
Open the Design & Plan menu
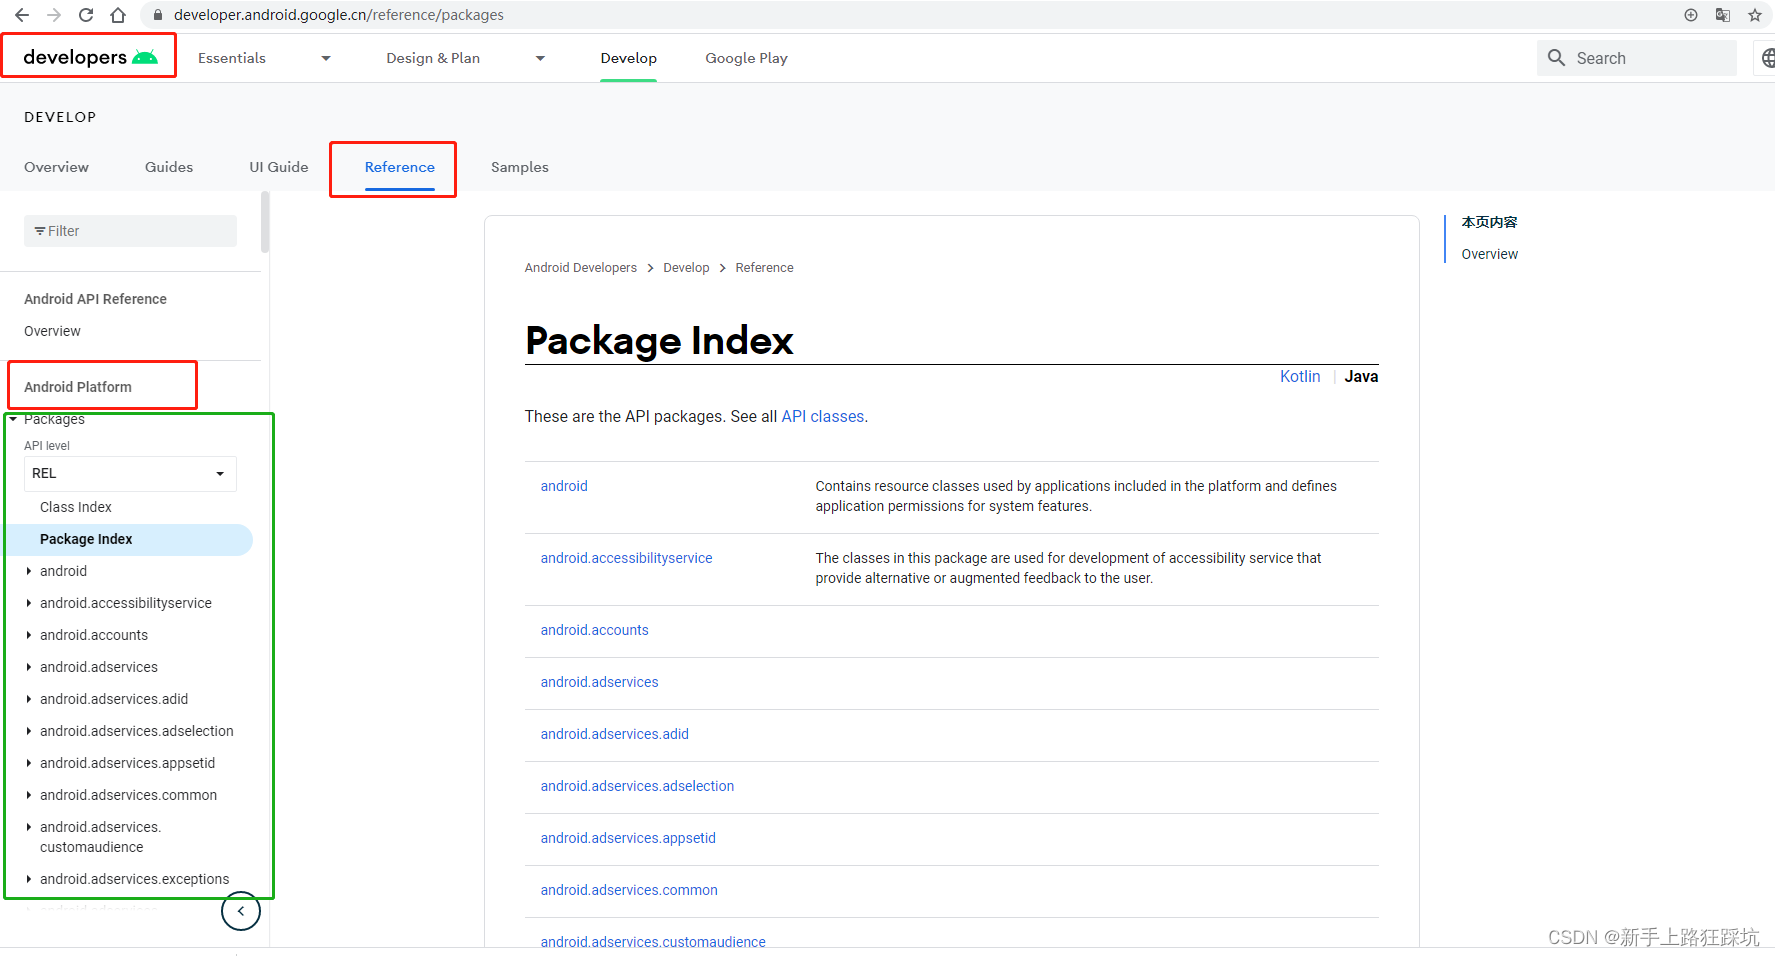point(433,58)
